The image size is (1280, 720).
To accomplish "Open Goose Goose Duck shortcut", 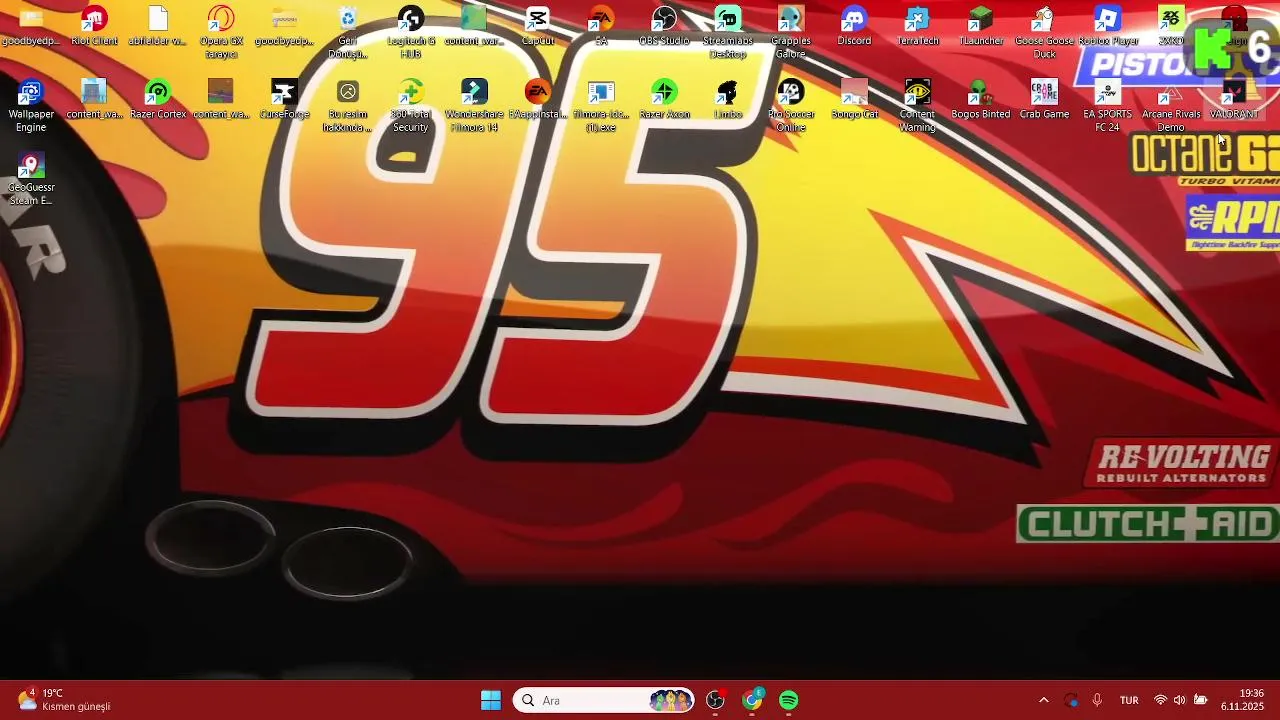I will [1044, 33].
